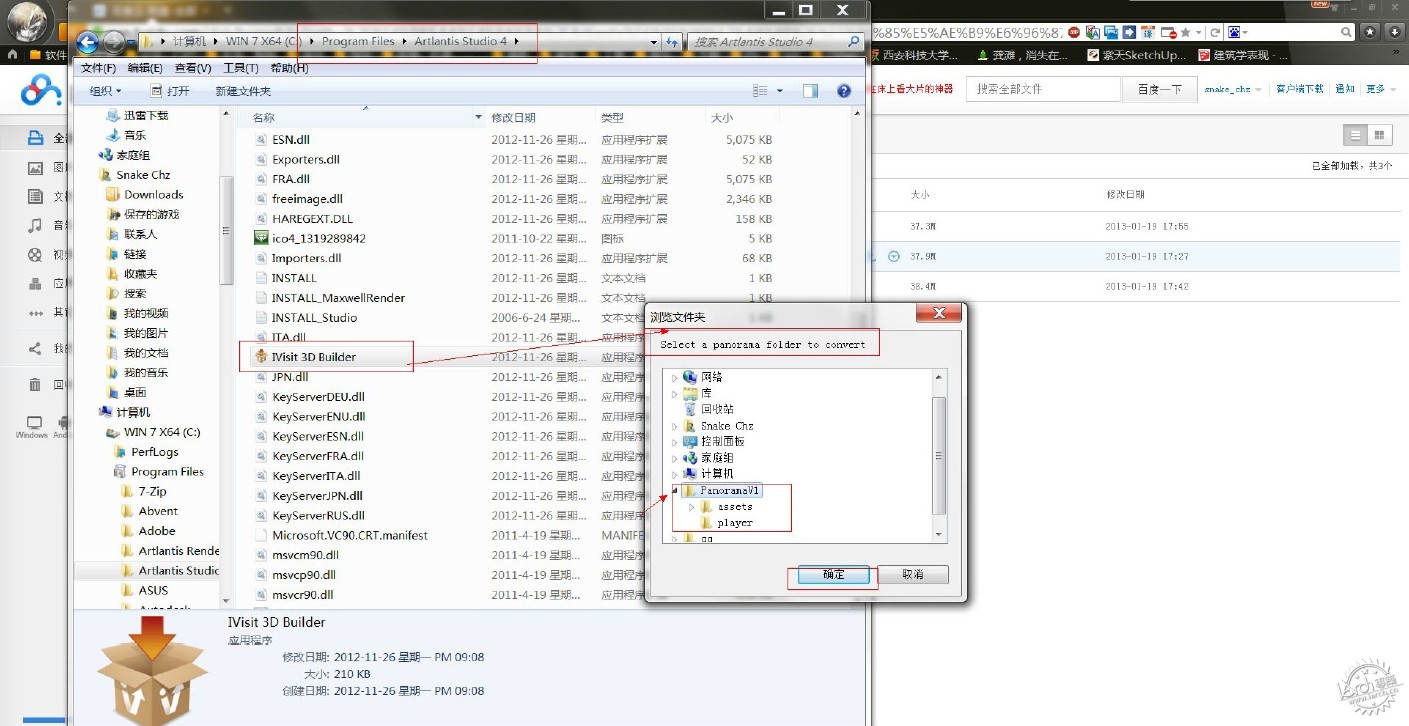
Task: Click the 新建文件夹 toolbar button
Action: [x=243, y=91]
